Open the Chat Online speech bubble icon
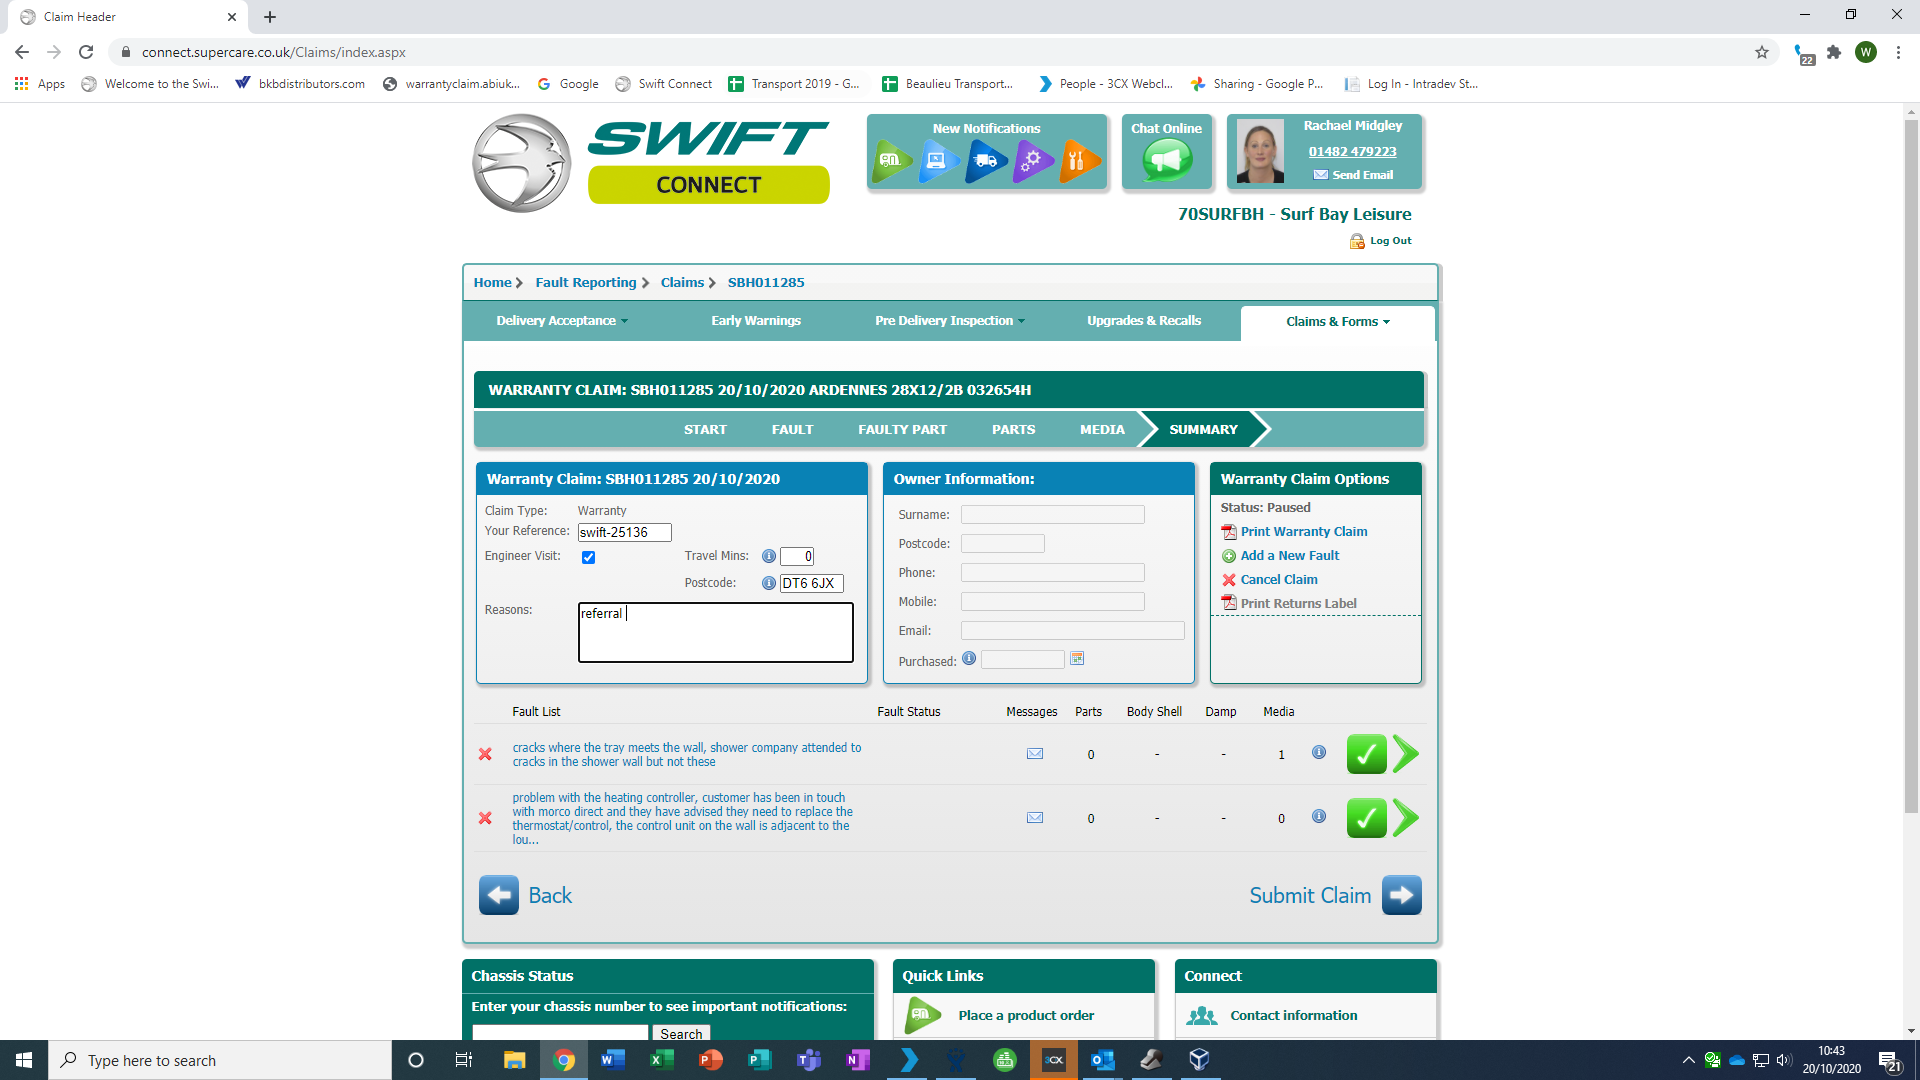Screen dimensions: 1920x1080 (x=1166, y=160)
